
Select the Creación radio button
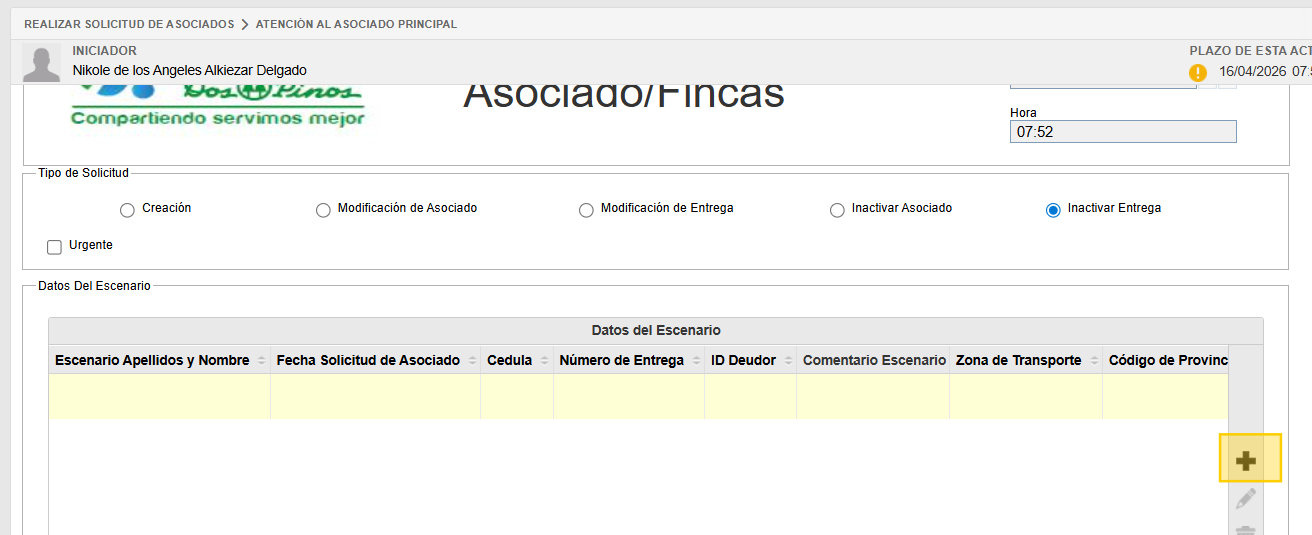click(127, 210)
